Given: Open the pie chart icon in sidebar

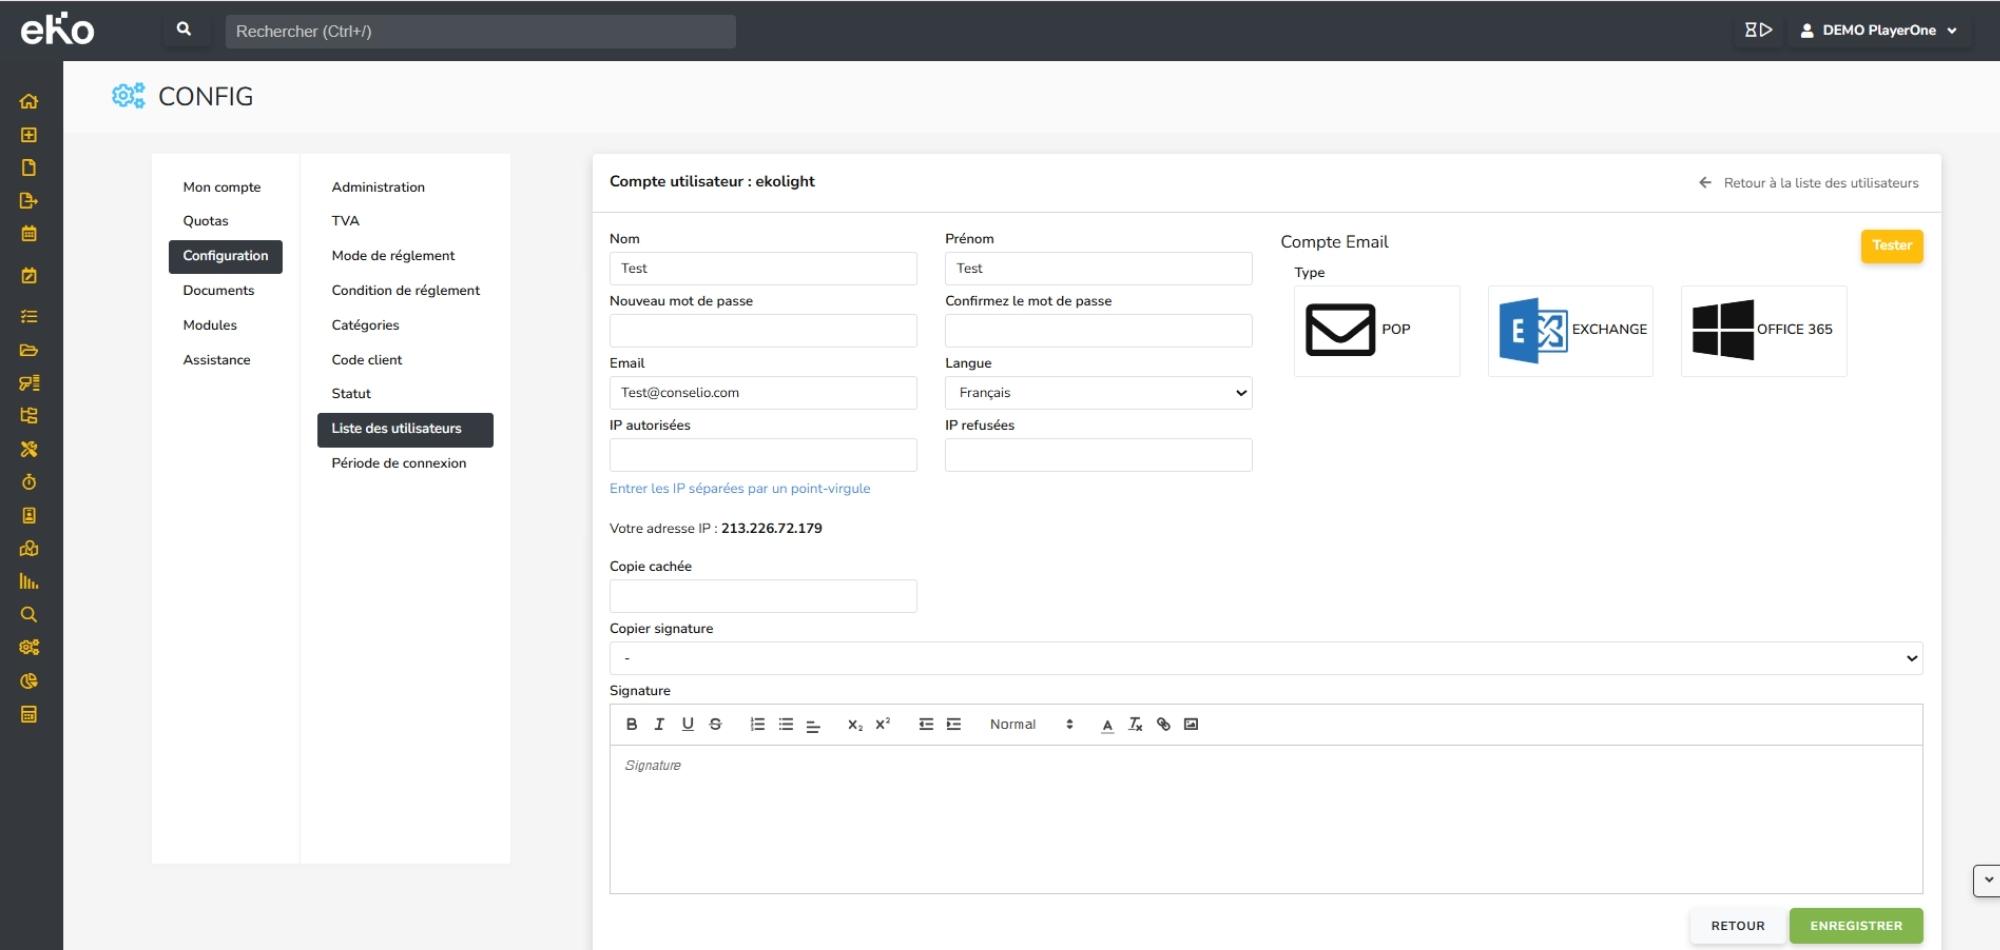Looking at the screenshot, I should pos(29,681).
